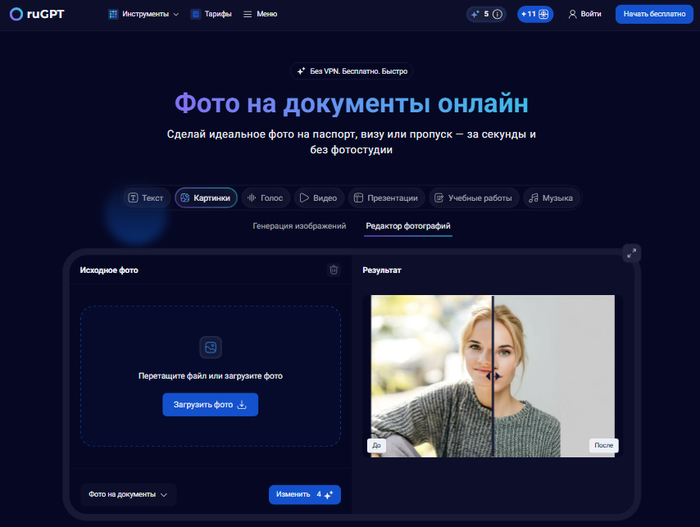The width and height of the screenshot is (700, 527).
Task: Click the info icon beside credits counter
Action: [x=497, y=14]
